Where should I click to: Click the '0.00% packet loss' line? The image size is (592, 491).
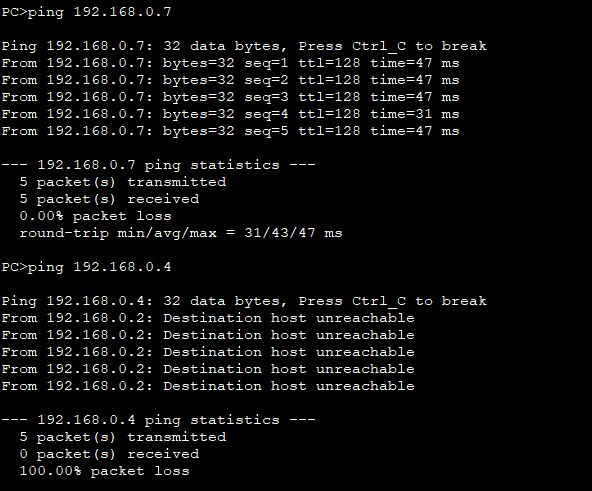point(96,216)
